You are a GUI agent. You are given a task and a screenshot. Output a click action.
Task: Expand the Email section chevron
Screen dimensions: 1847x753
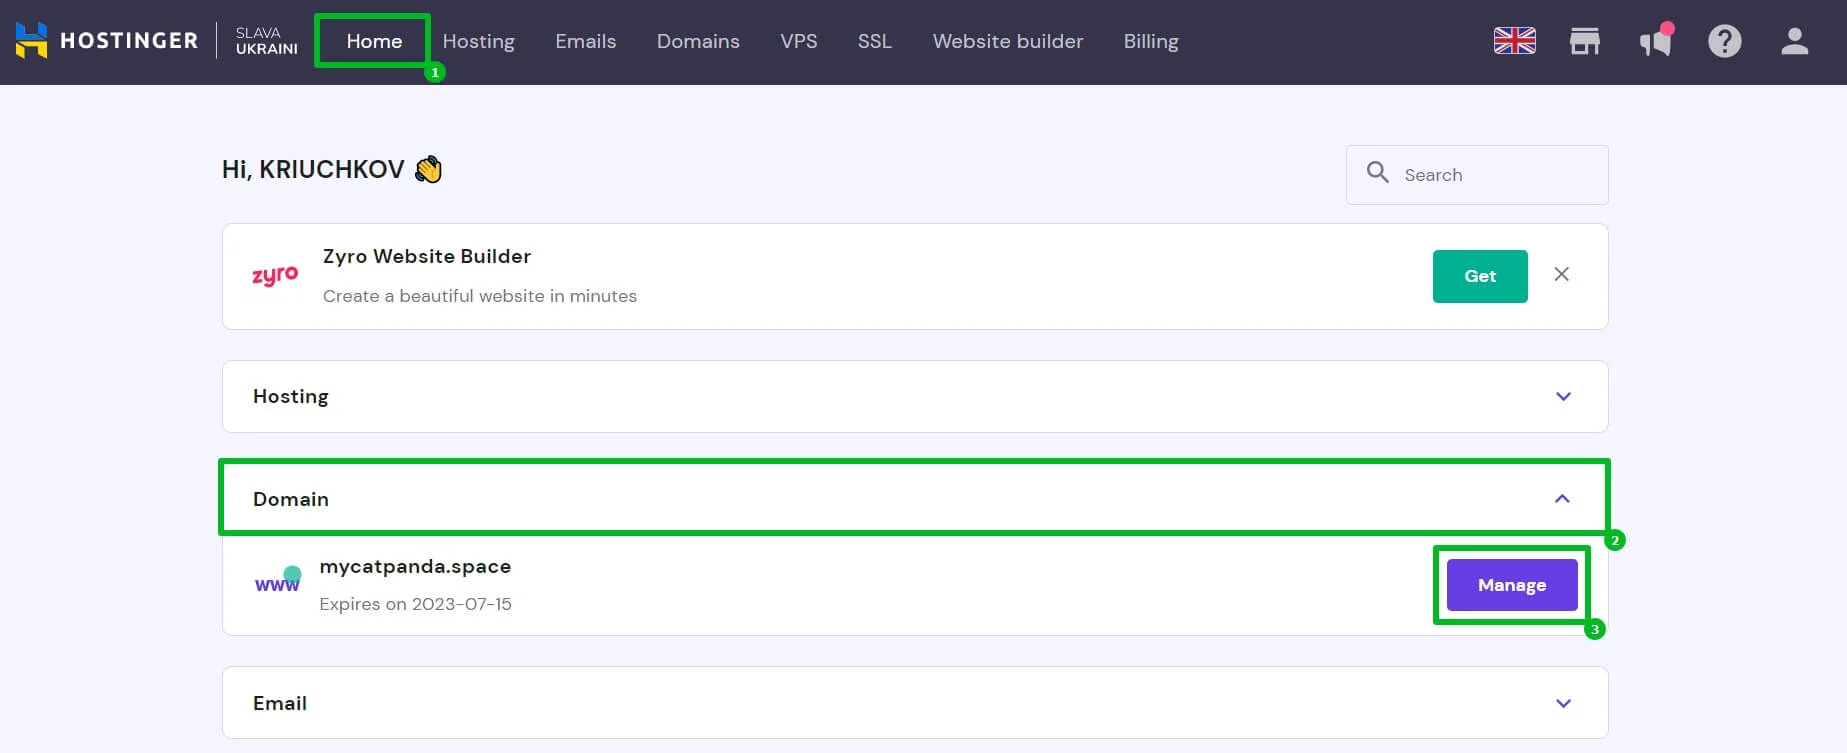point(1563,704)
